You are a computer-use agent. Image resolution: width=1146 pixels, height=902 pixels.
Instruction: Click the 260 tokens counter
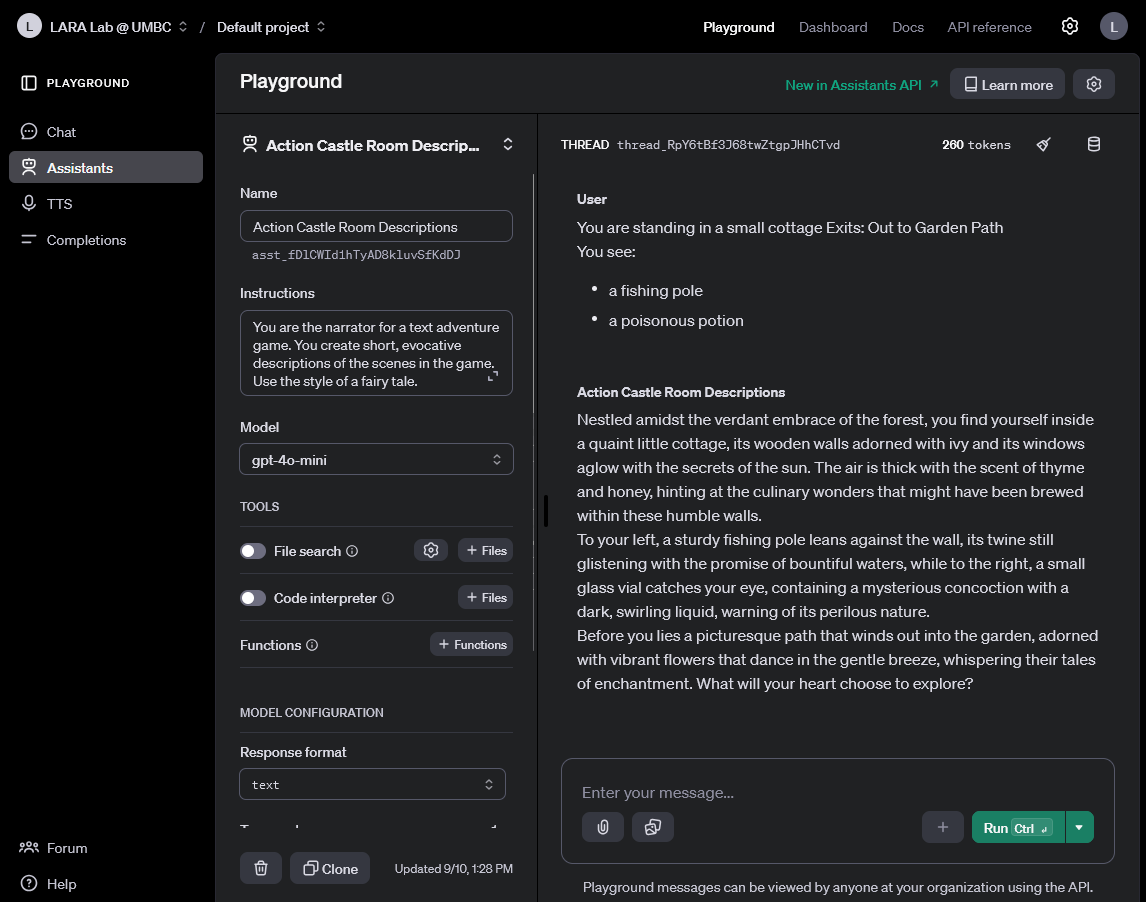(x=976, y=145)
